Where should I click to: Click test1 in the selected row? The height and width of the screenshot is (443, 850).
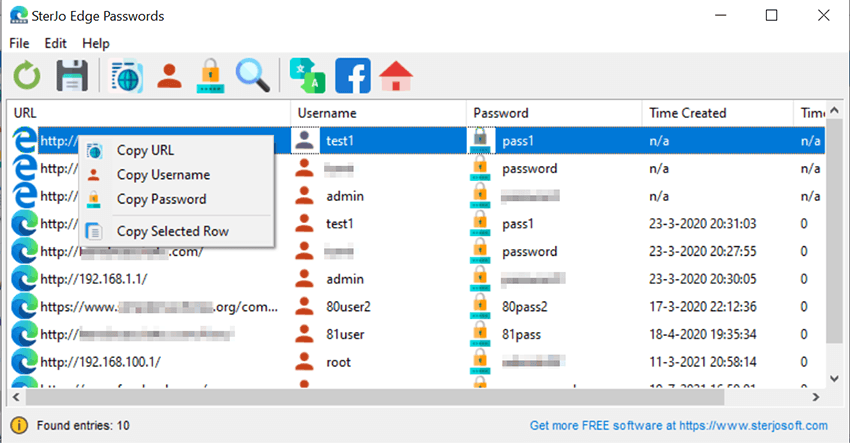(x=339, y=140)
